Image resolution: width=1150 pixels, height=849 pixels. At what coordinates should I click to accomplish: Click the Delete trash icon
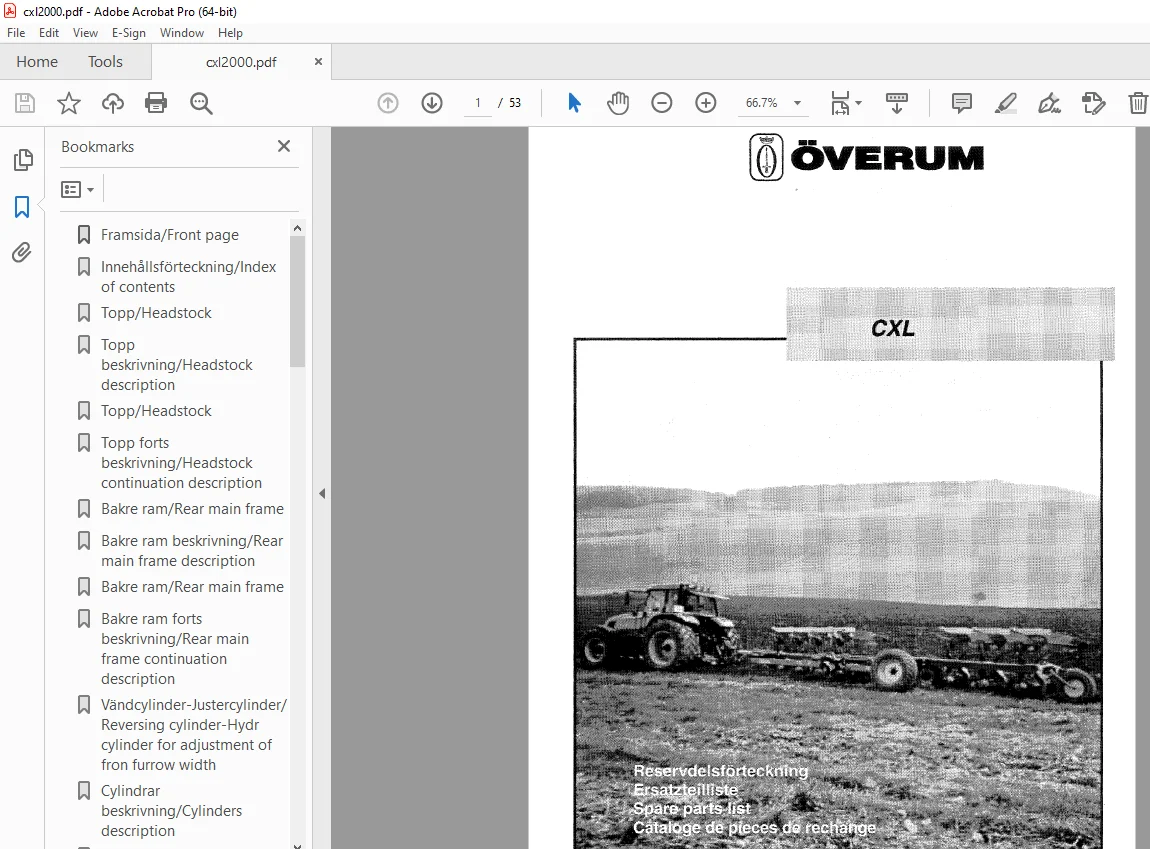pyautogui.click(x=1138, y=103)
